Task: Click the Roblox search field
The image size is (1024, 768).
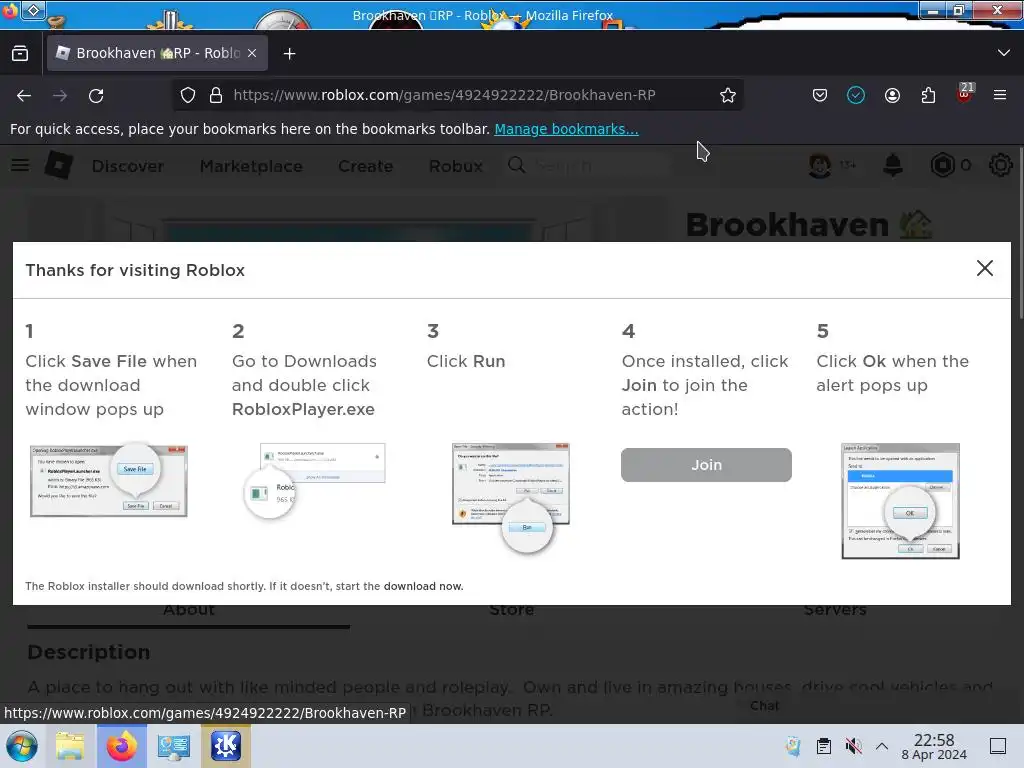Action: tap(588, 166)
